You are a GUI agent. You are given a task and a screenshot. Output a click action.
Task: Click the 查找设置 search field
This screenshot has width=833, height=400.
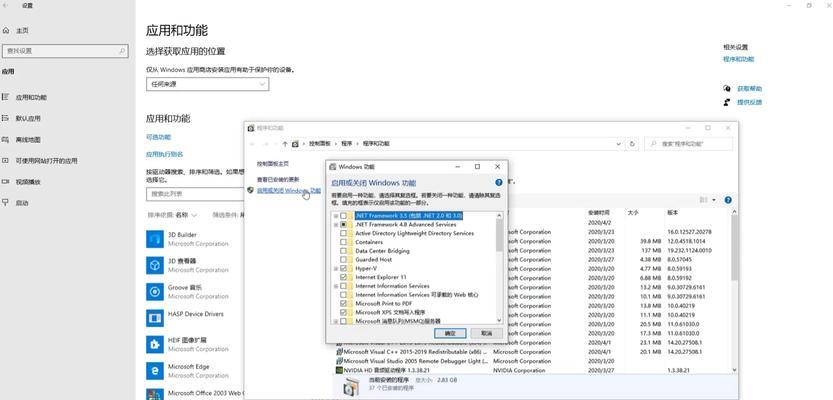[65, 51]
